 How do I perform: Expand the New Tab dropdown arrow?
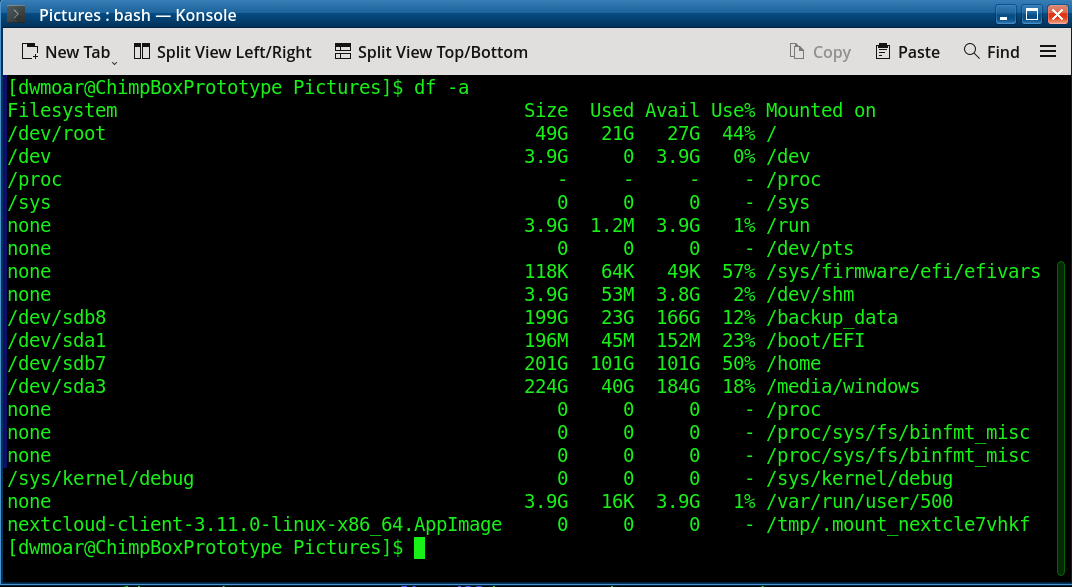point(116,58)
